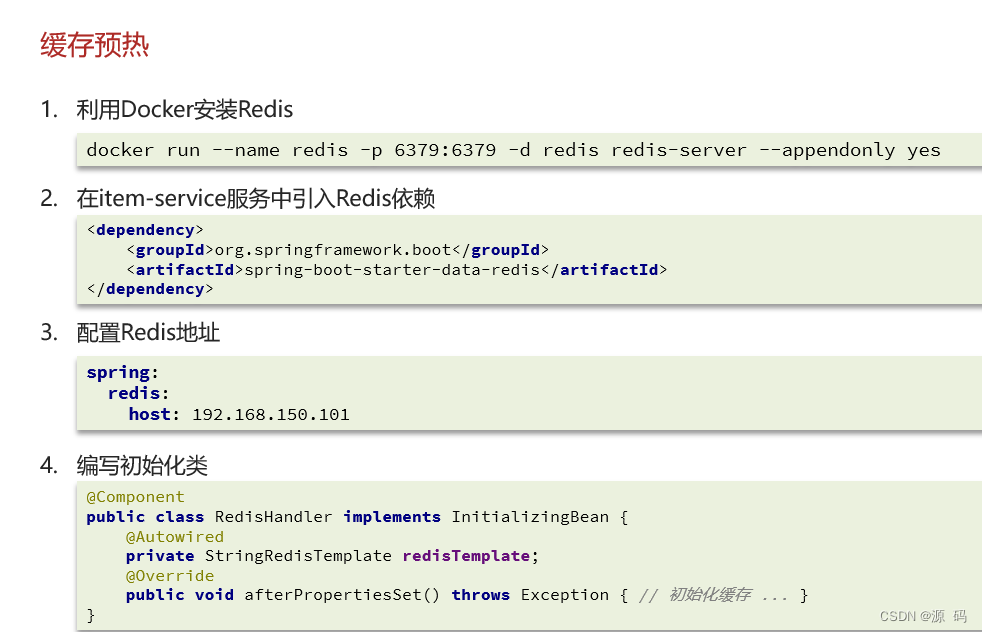Click the groupId org.springframework.boot line
This screenshot has height=632, width=982.
[x=338, y=250]
